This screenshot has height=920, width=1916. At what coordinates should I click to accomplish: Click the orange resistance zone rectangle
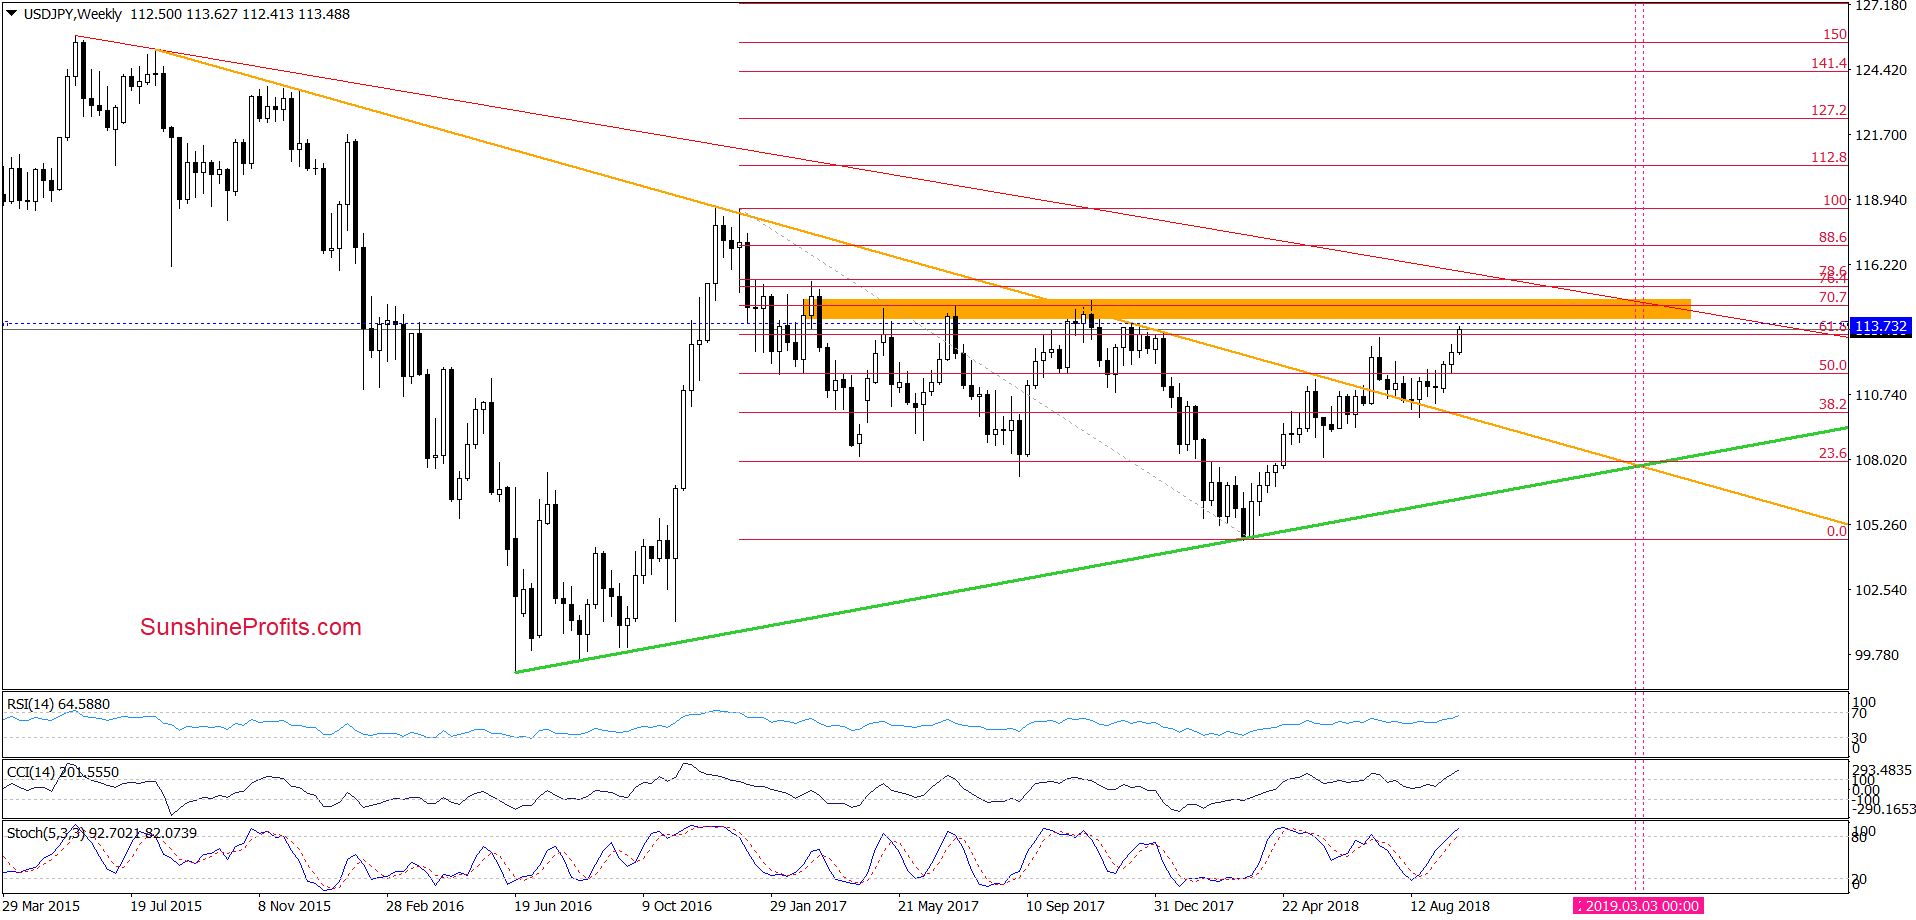(1247, 309)
